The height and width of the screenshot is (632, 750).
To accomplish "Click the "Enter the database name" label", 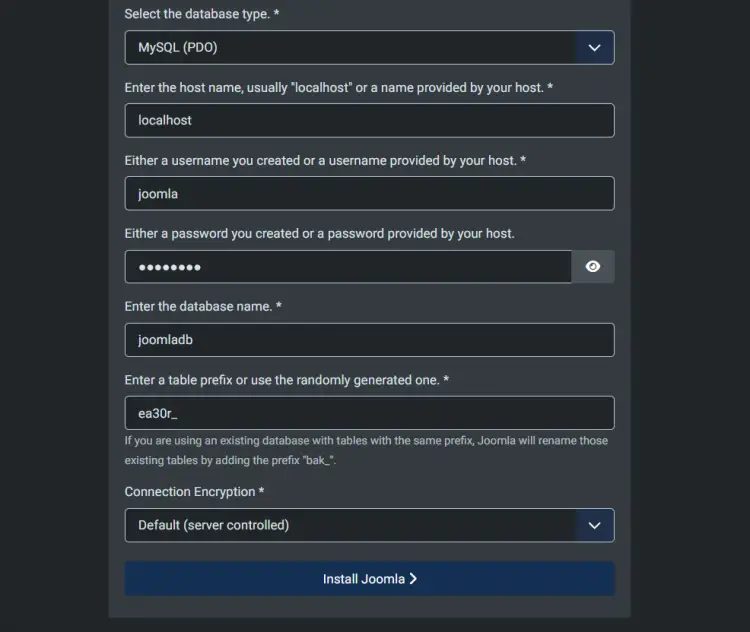I will click(x=203, y=307).
